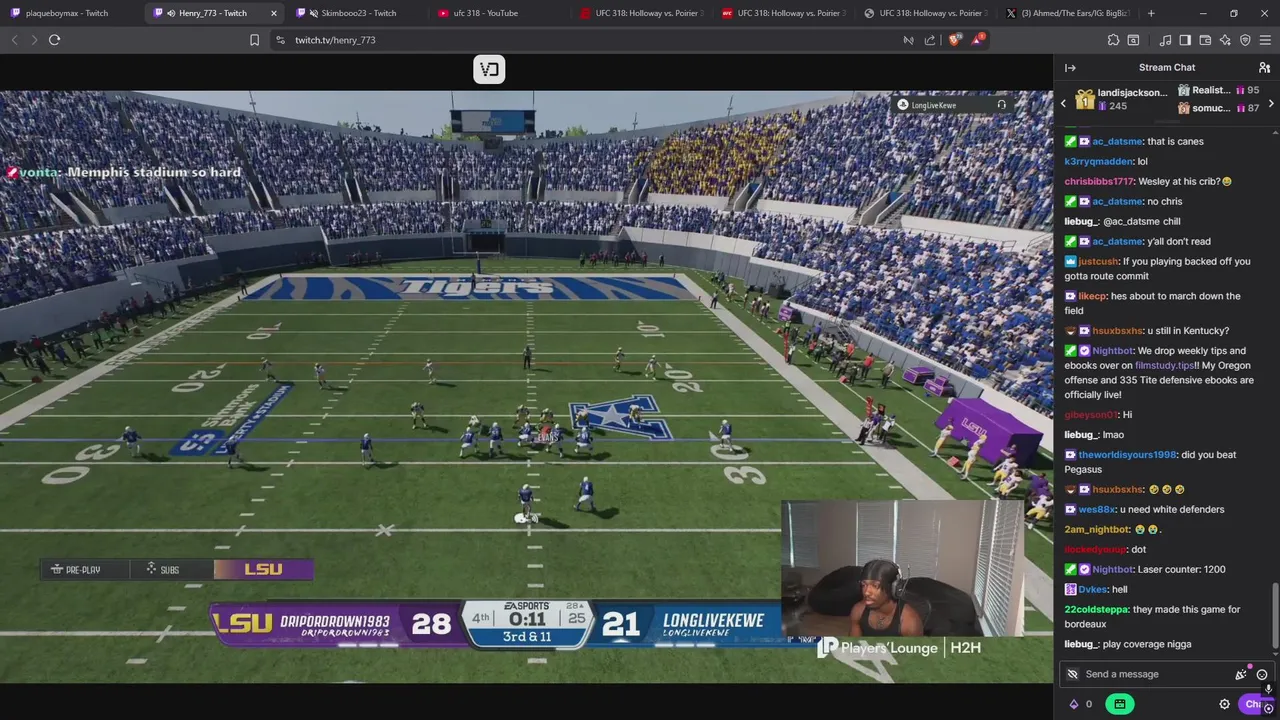1280x720 pixels.
Task: Click chat username hsuxbsxhs asking about Kentucky
Action: [1118, 331]
